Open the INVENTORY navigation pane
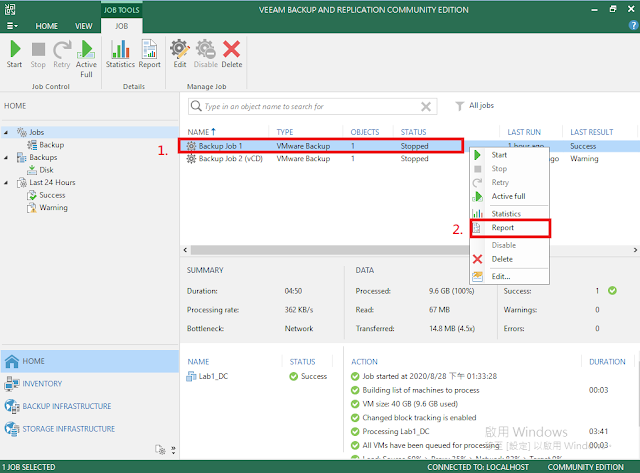The image size is (640, 473). (90, 384)
